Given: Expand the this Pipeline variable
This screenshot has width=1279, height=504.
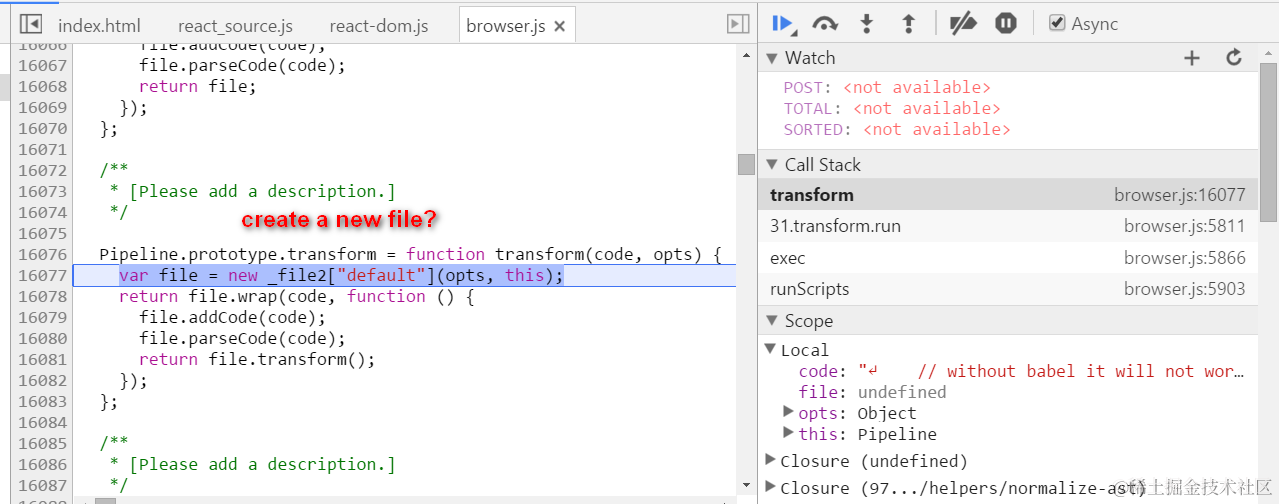Looking at the screenshot, I should tap(789, 433).
